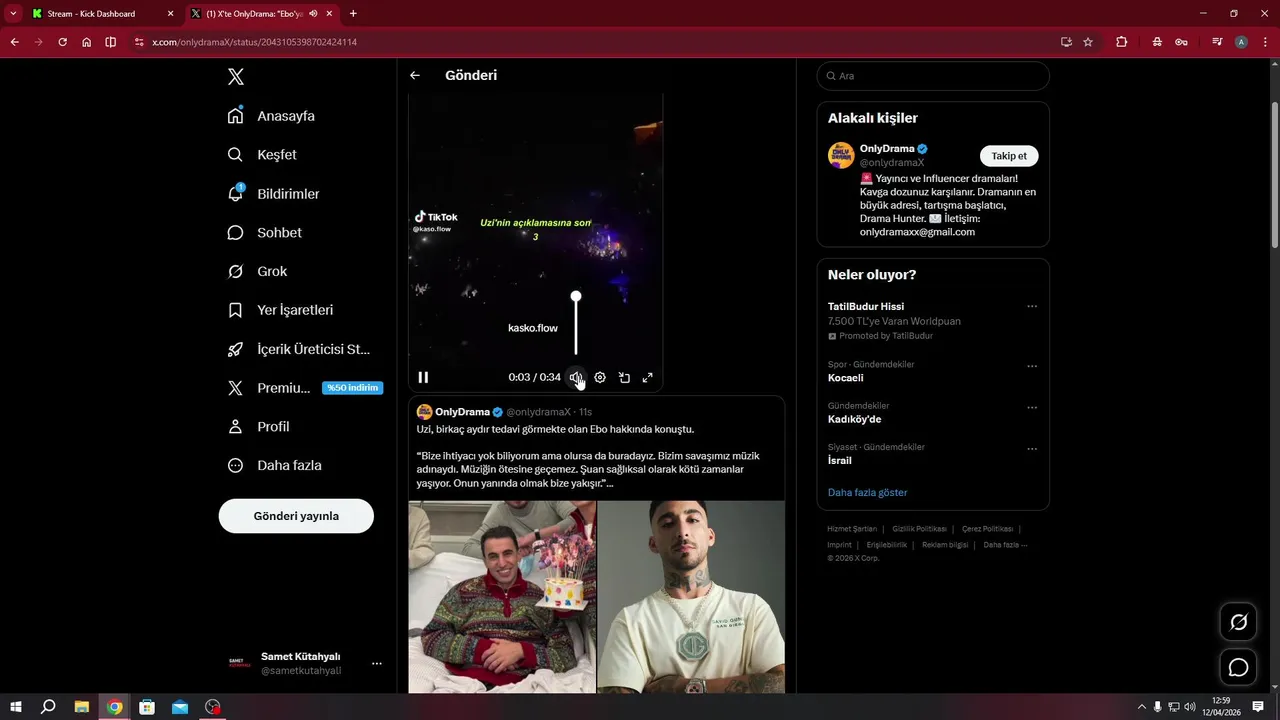The width and height of the screenshot is (1280, 720).
Task: Enter fullscreen on the video
Action: coord(648,377)
